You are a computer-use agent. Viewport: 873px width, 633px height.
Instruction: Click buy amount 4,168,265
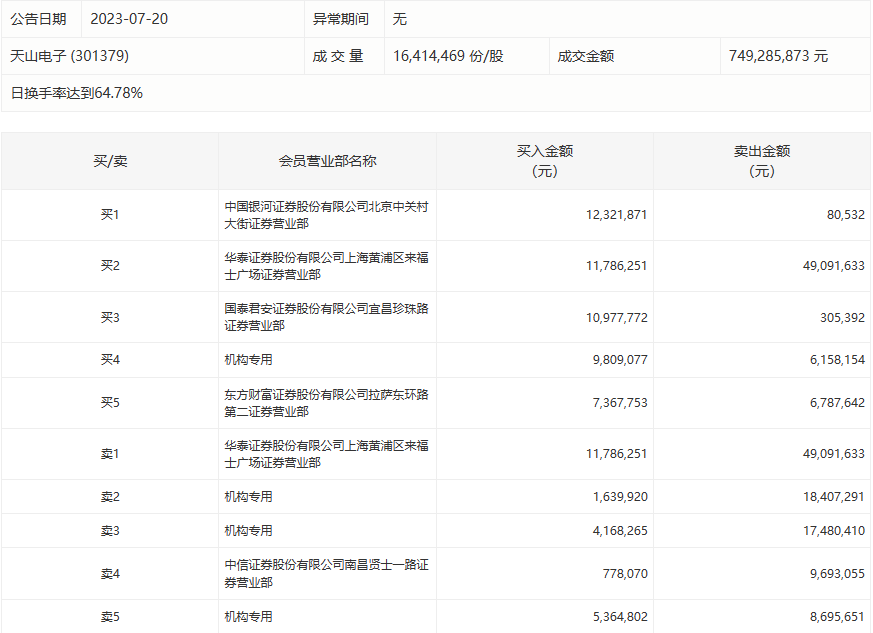[x=620, y=531]
